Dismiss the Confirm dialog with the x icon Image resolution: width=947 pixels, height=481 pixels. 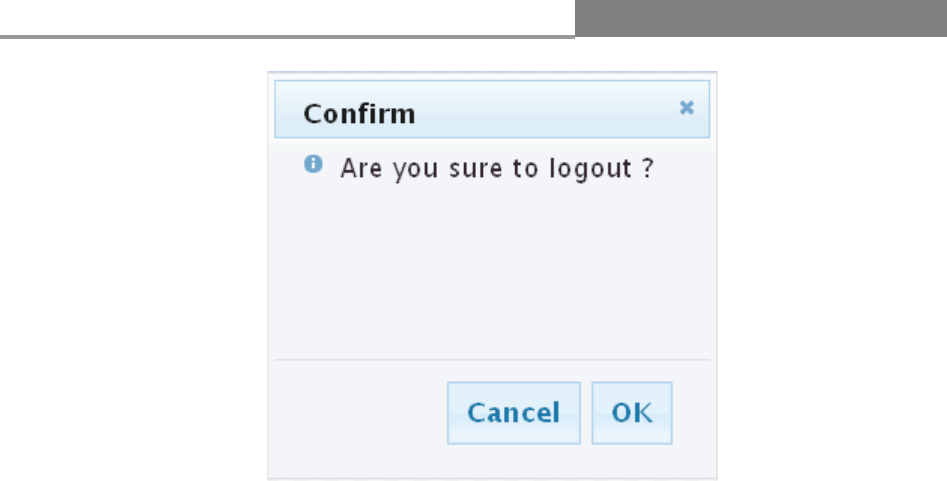686,108
